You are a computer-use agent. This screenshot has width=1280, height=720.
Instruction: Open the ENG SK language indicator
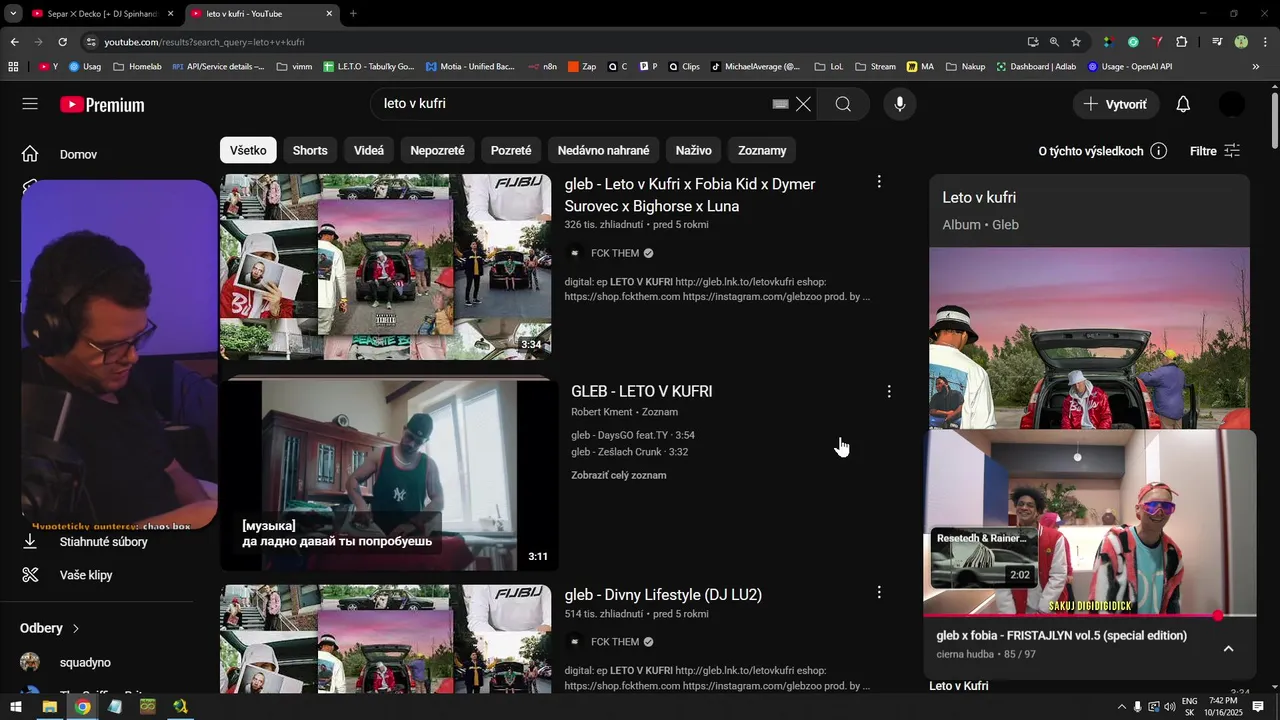(x=1189, y=707)
